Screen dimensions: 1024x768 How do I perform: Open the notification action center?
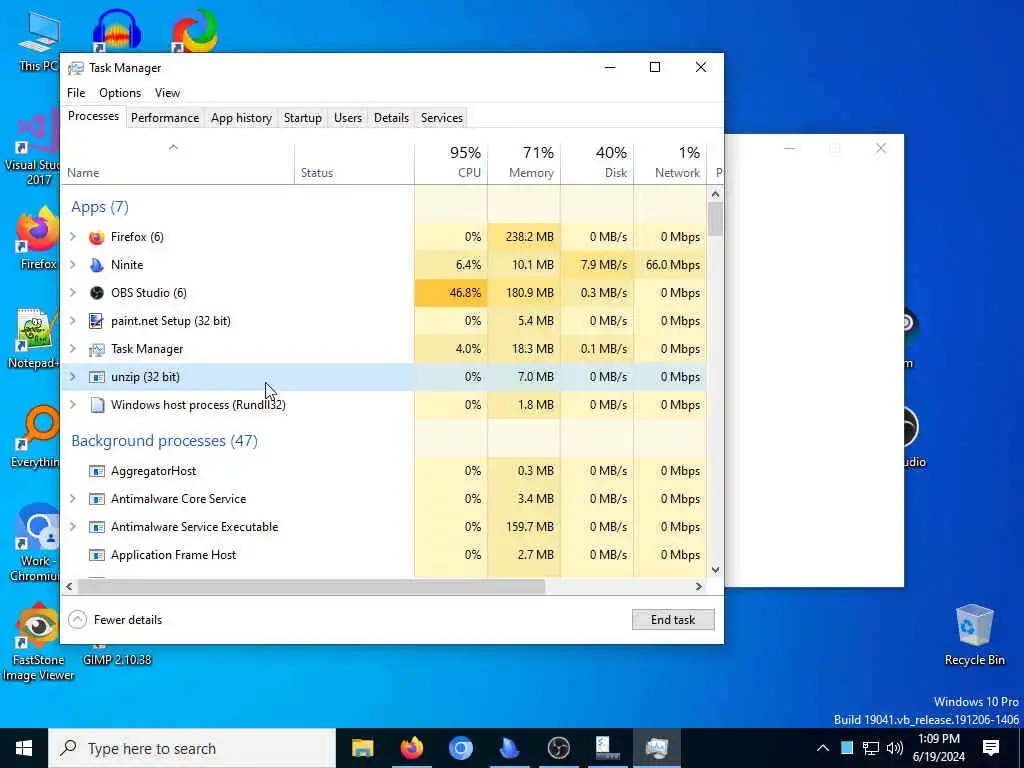pyautogui.click(x=991, y=748)
